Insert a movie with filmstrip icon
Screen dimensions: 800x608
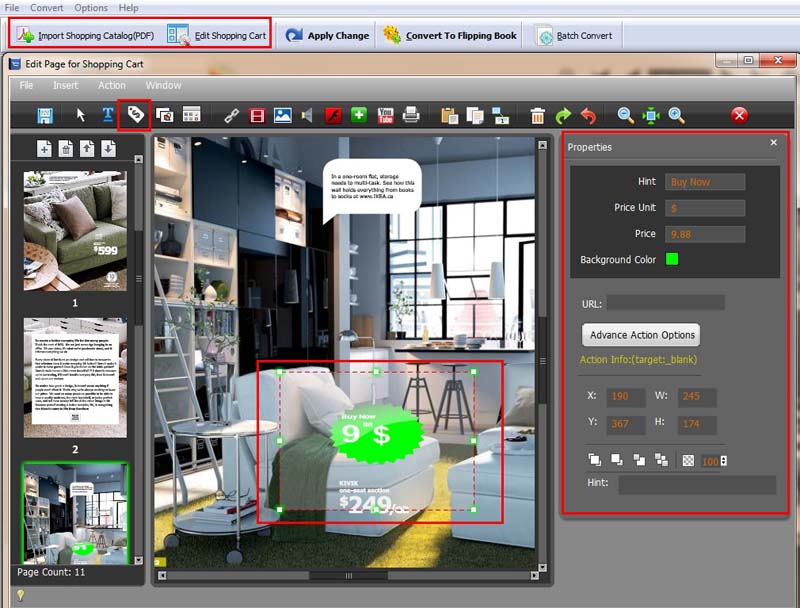click(x=257, y=116)
